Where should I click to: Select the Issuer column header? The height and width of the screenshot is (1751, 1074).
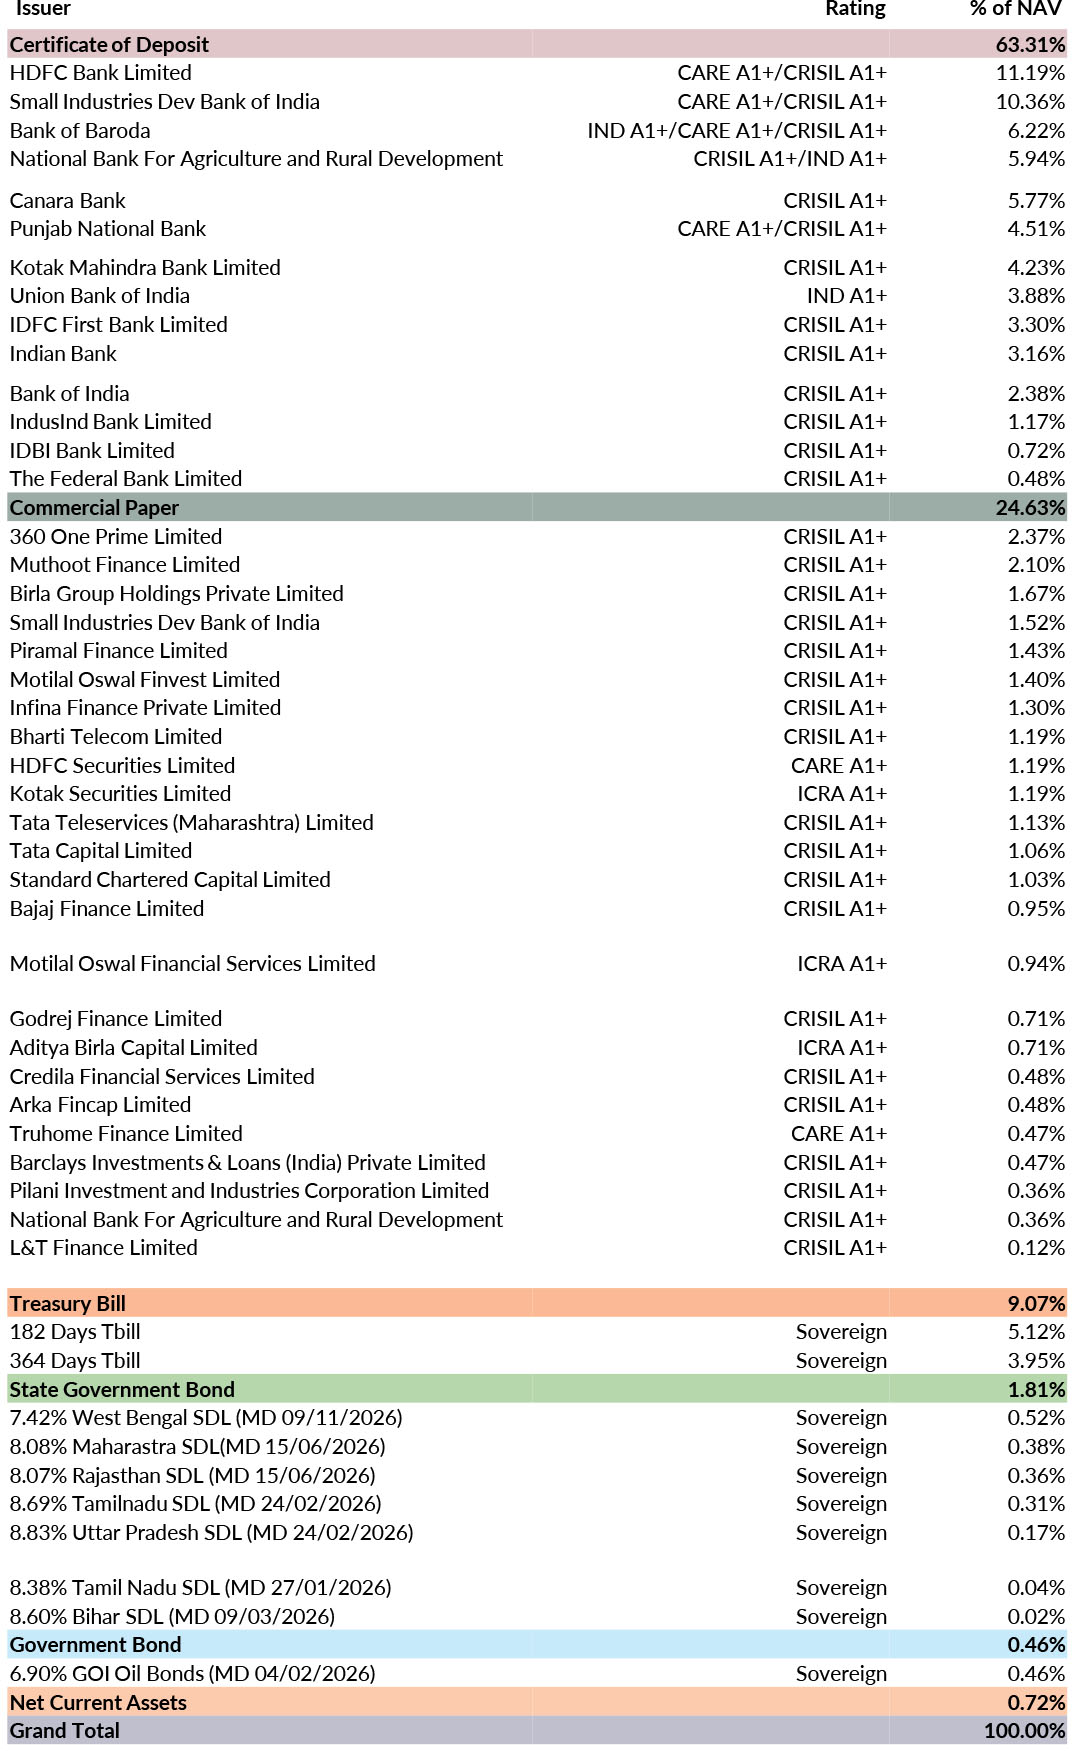pyautogui.click(x=43, y=9)
